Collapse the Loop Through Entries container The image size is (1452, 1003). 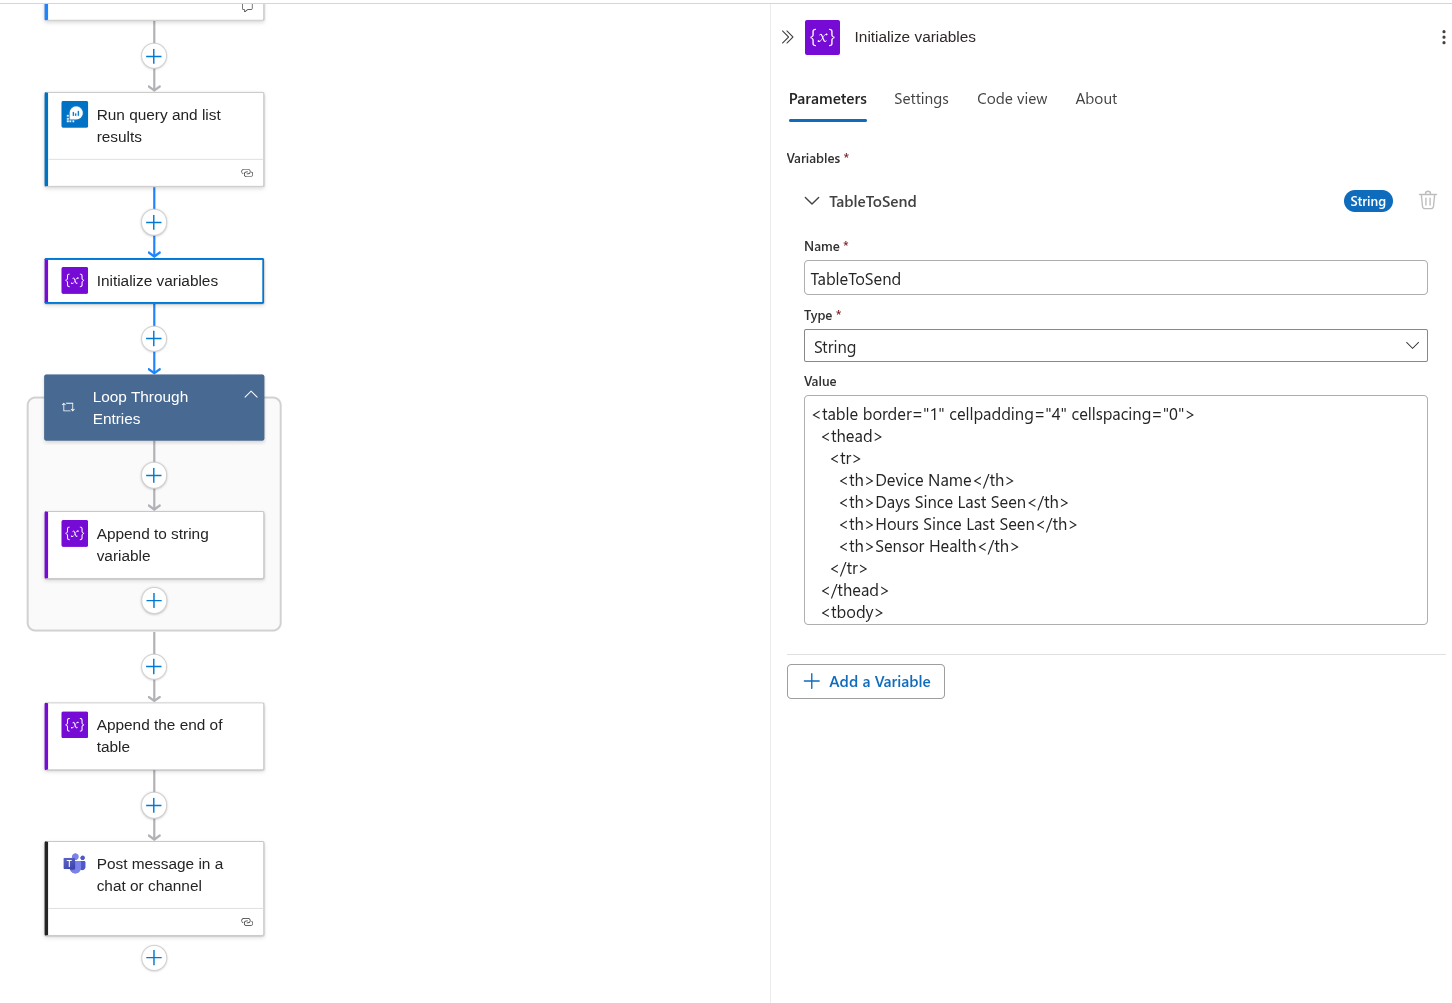(x=251, y=395)
